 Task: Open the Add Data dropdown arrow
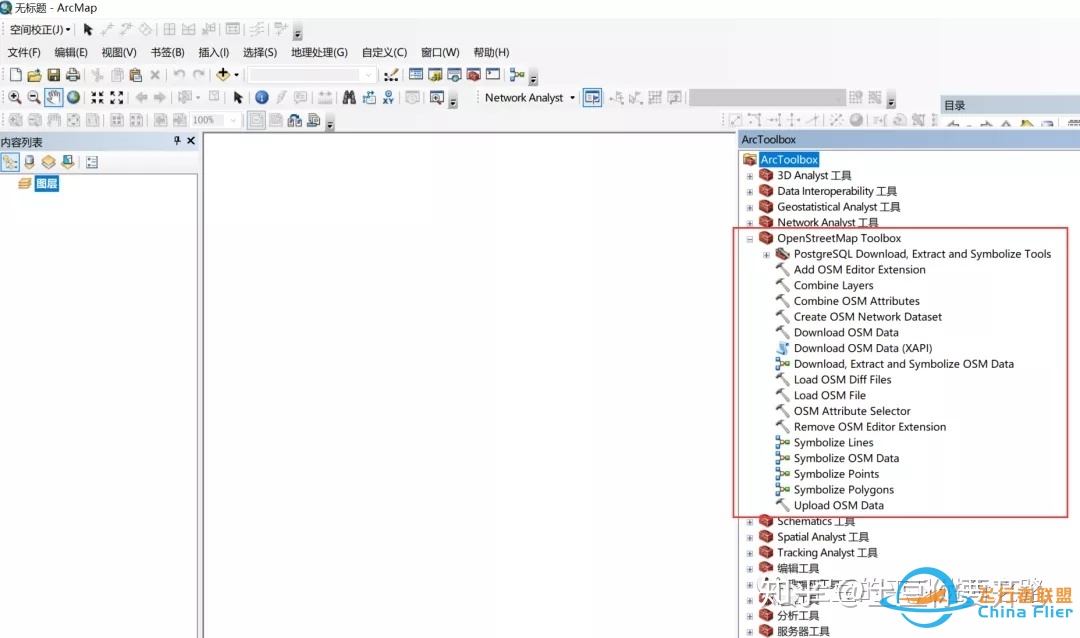tap(236, 74)
